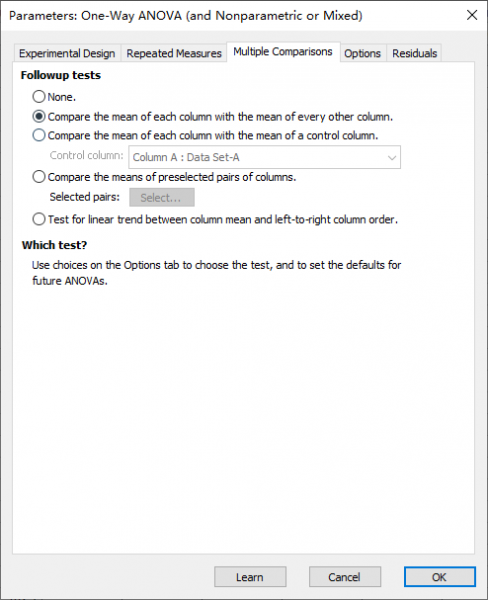The height and width of the screenshot is (600, 488).
Task: Click the Control column dropdown chevron arrow
Action: tap(392, 157)
